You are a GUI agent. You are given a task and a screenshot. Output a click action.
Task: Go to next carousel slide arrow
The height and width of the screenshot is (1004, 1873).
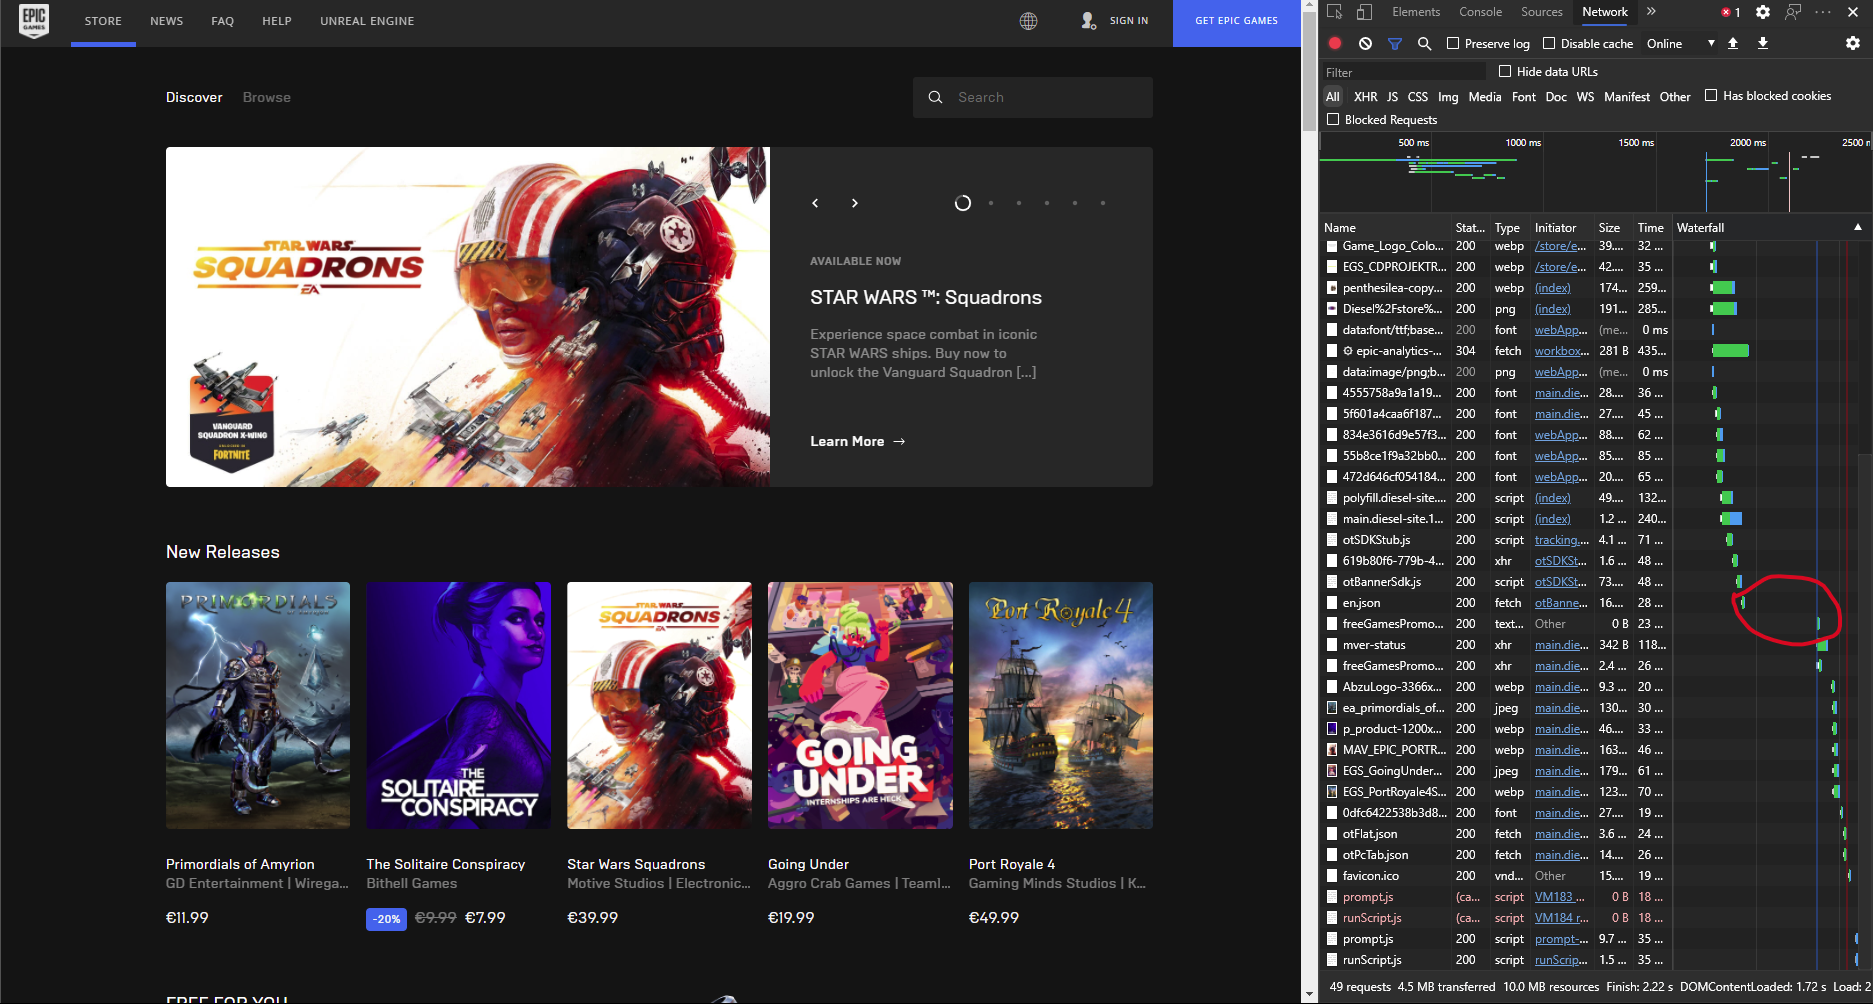coord(854,203)
